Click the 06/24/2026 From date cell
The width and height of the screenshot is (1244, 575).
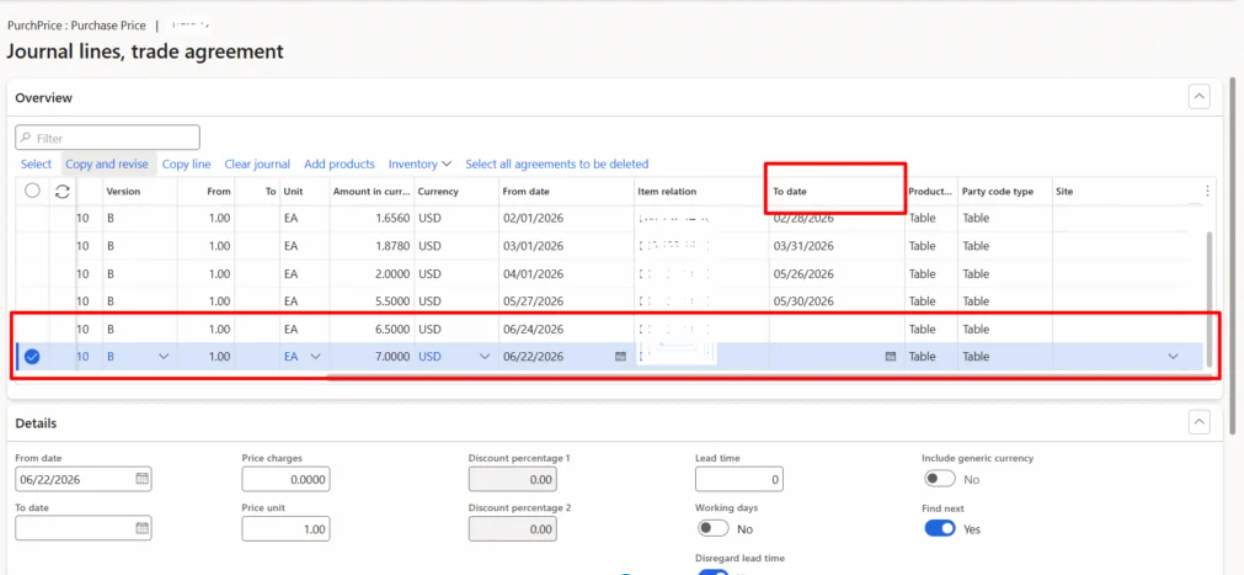point(566,329)
